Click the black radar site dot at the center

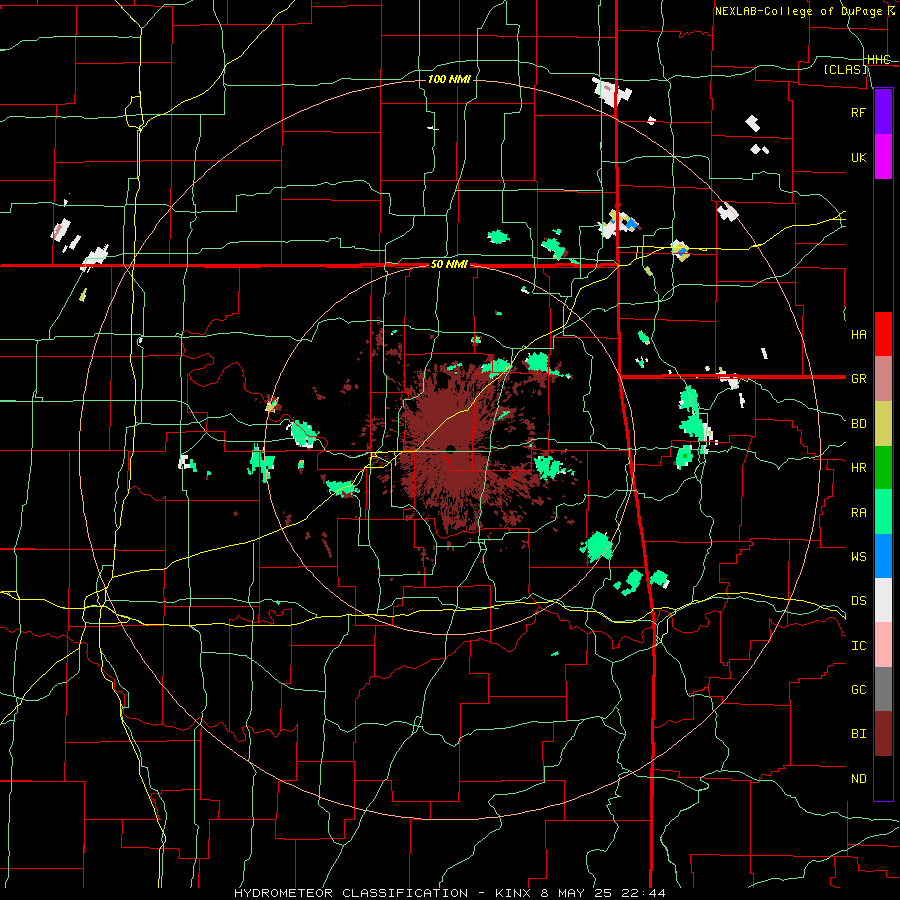pyautogui.click(x=451, y=448)
